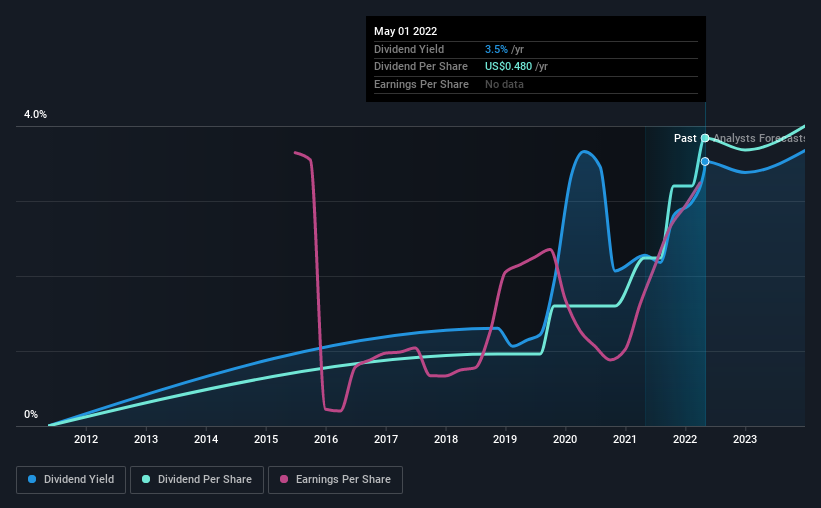Screen dimensions: 821x508
Task: Click the teal Dividend Per Share data point marker
Action: pyautogui.click(x=705, y=138)
